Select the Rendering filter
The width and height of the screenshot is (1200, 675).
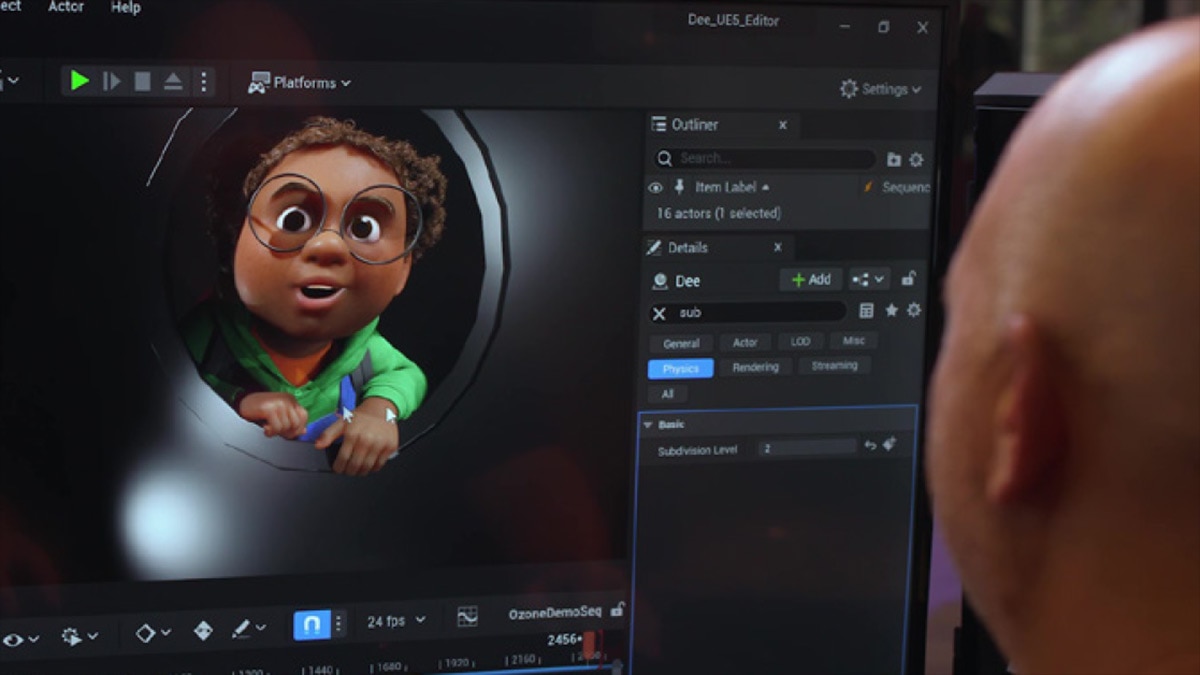tap(755, 367)
